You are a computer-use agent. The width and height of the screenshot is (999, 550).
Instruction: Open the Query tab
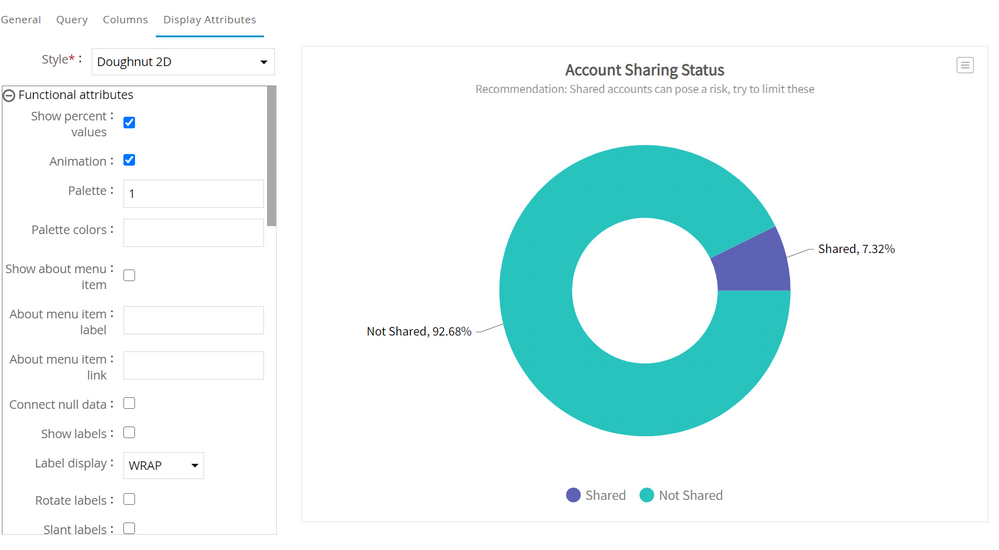click(72, 20)
